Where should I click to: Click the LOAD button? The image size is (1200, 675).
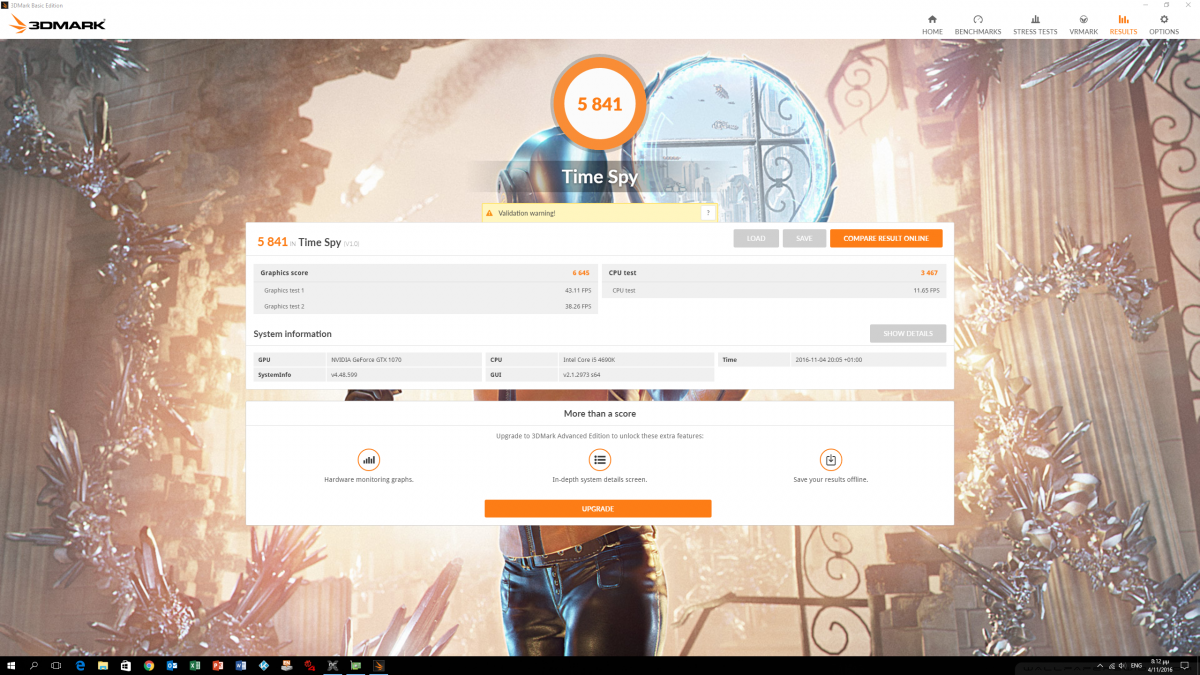click(756, 238)
